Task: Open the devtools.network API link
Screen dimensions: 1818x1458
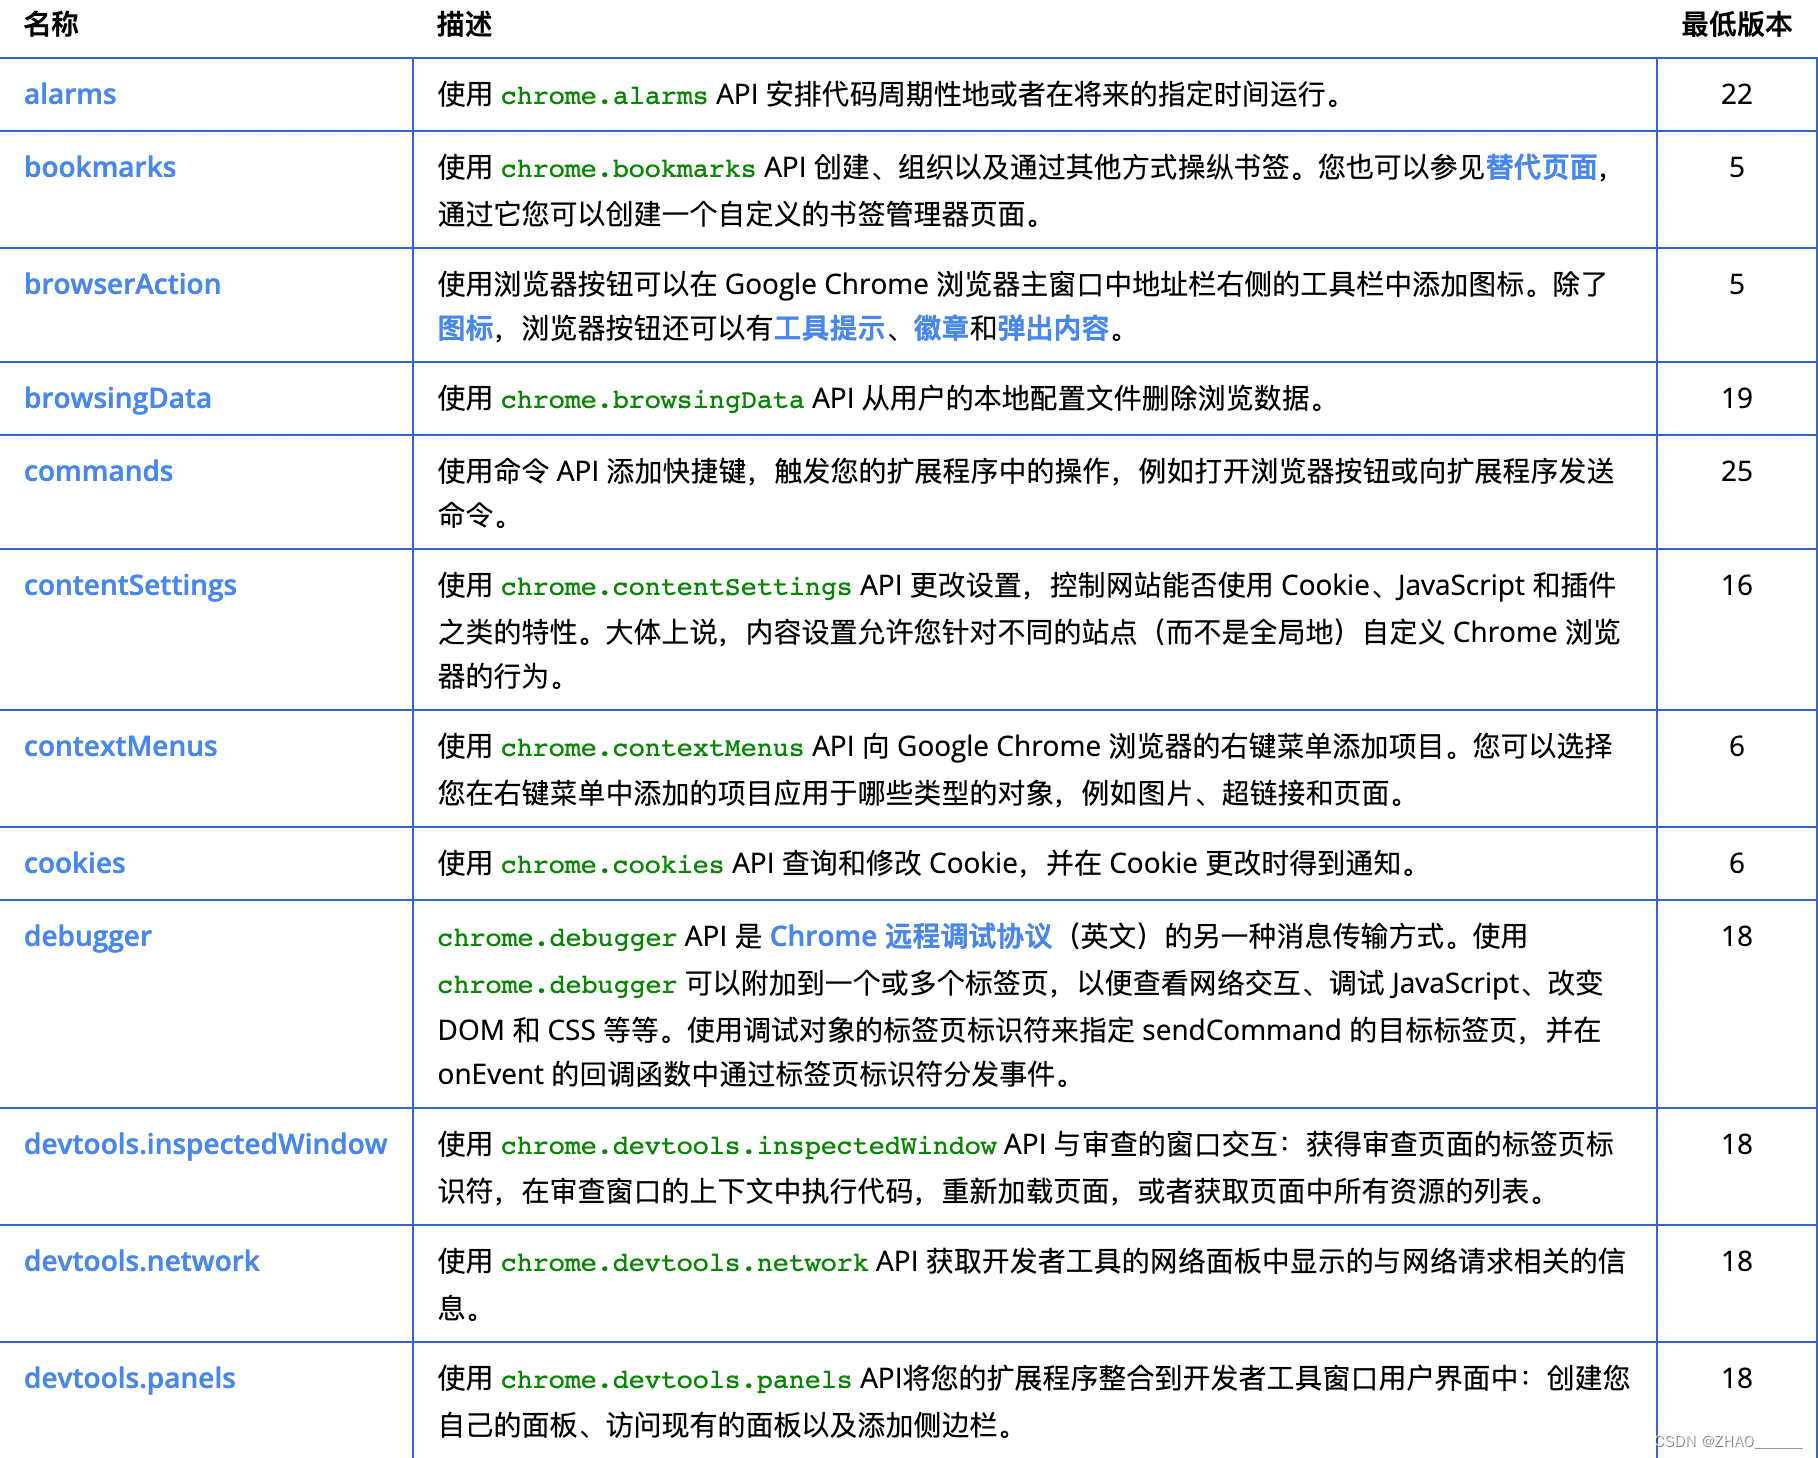Action: tap(142, 1261)
